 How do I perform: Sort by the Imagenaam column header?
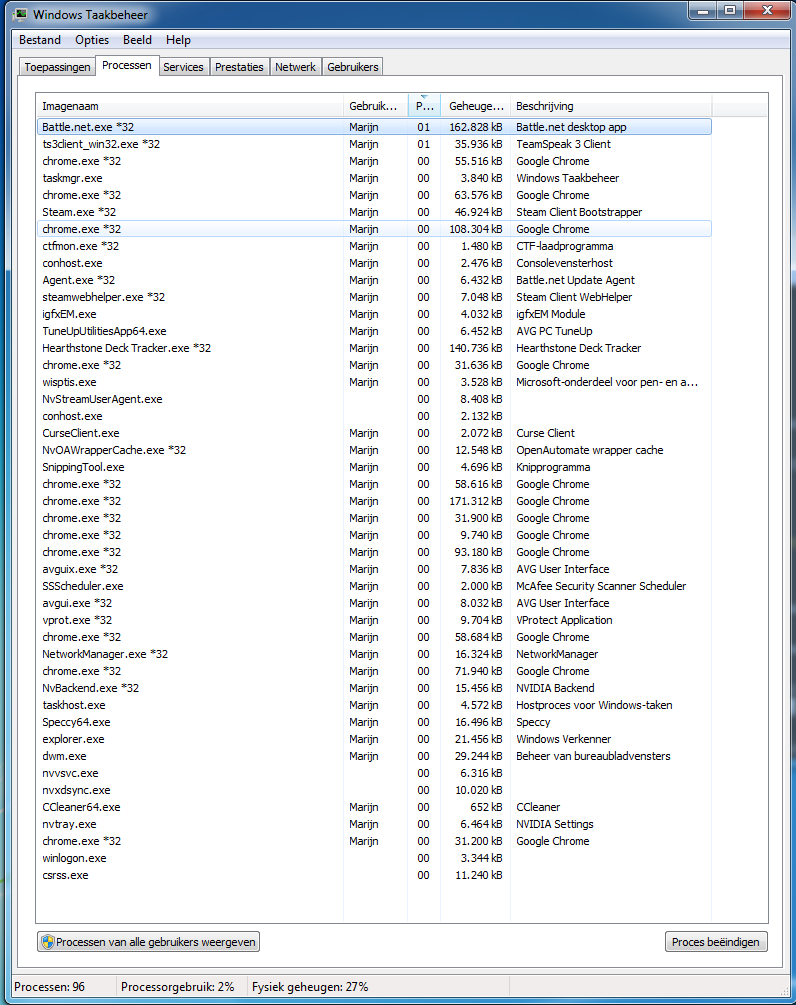coord(190,106)
